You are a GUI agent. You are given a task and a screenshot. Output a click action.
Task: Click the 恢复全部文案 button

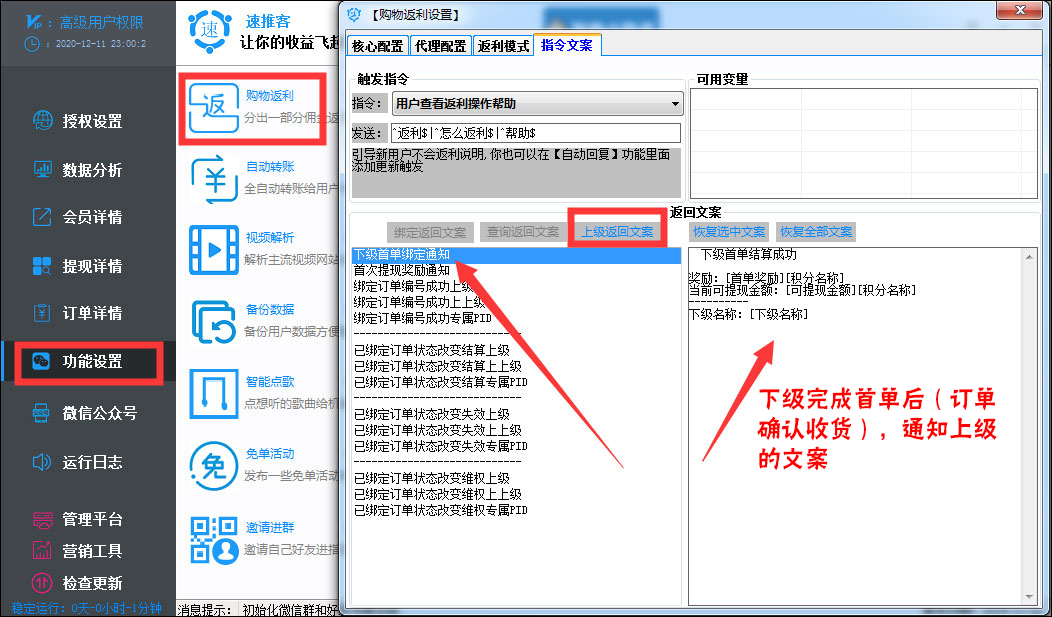click(x=816, y=232)
